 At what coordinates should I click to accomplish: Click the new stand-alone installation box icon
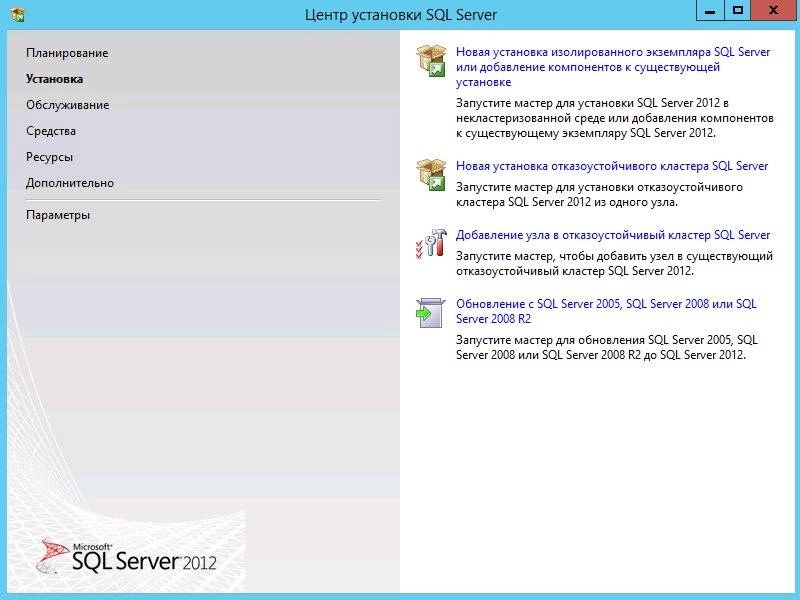point(431,60)
